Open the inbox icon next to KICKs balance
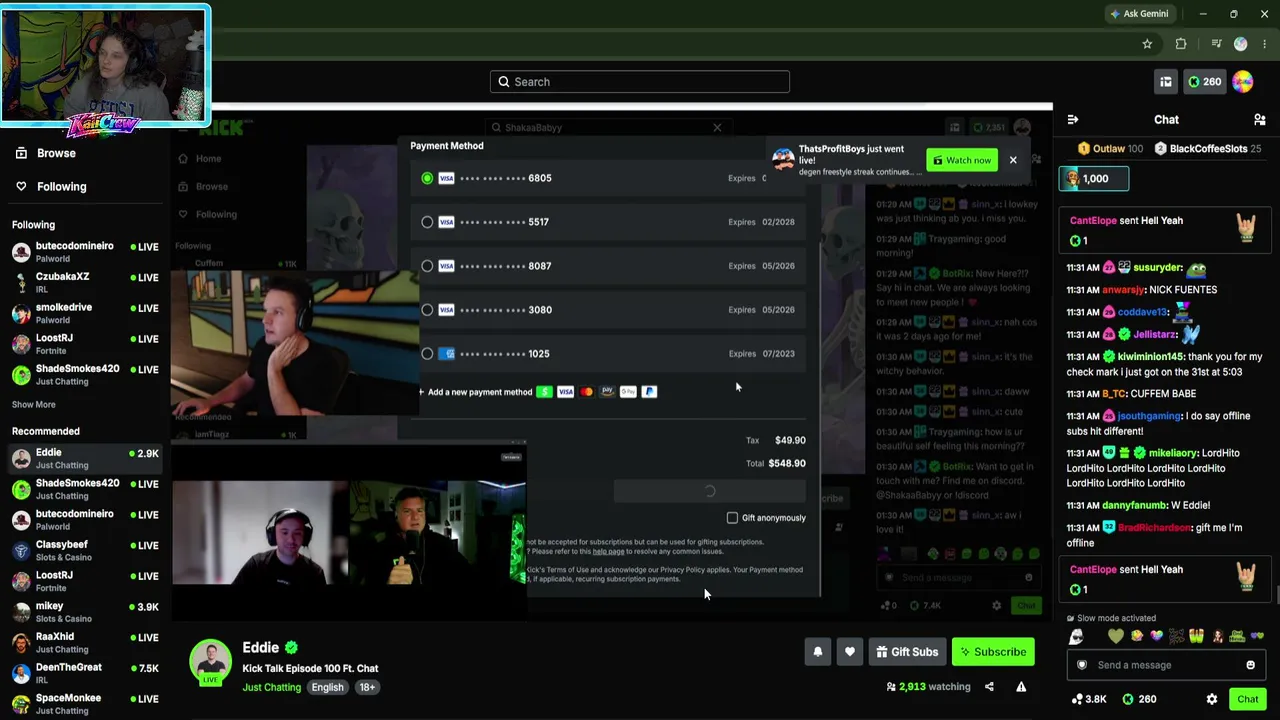This screenshot has height=720, width=1280. 1166,82
